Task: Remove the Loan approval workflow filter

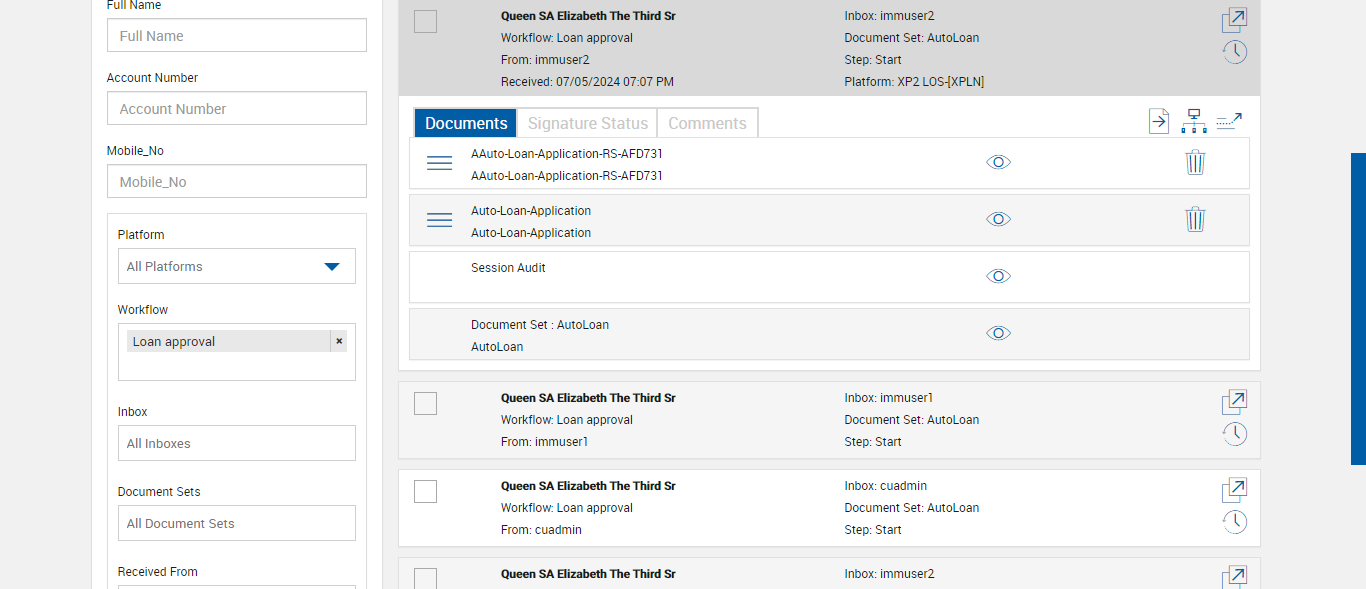Action: pos(339,341)
